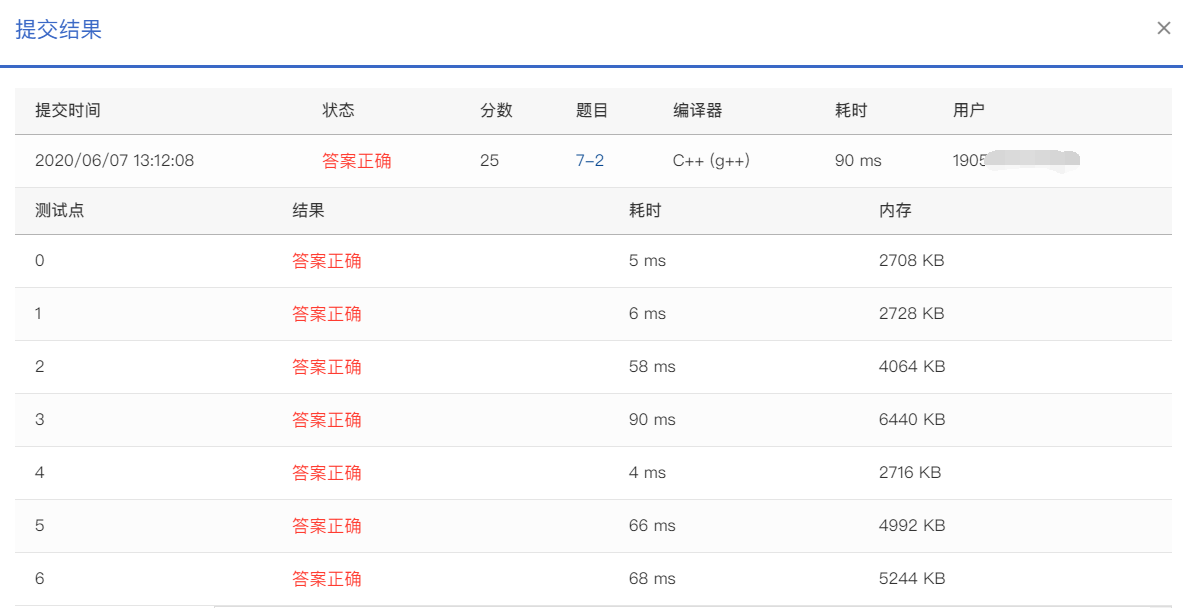This screenshot has height=608, width=1183.
Task: Click test point number 4
Action: (x=40, y=473)
